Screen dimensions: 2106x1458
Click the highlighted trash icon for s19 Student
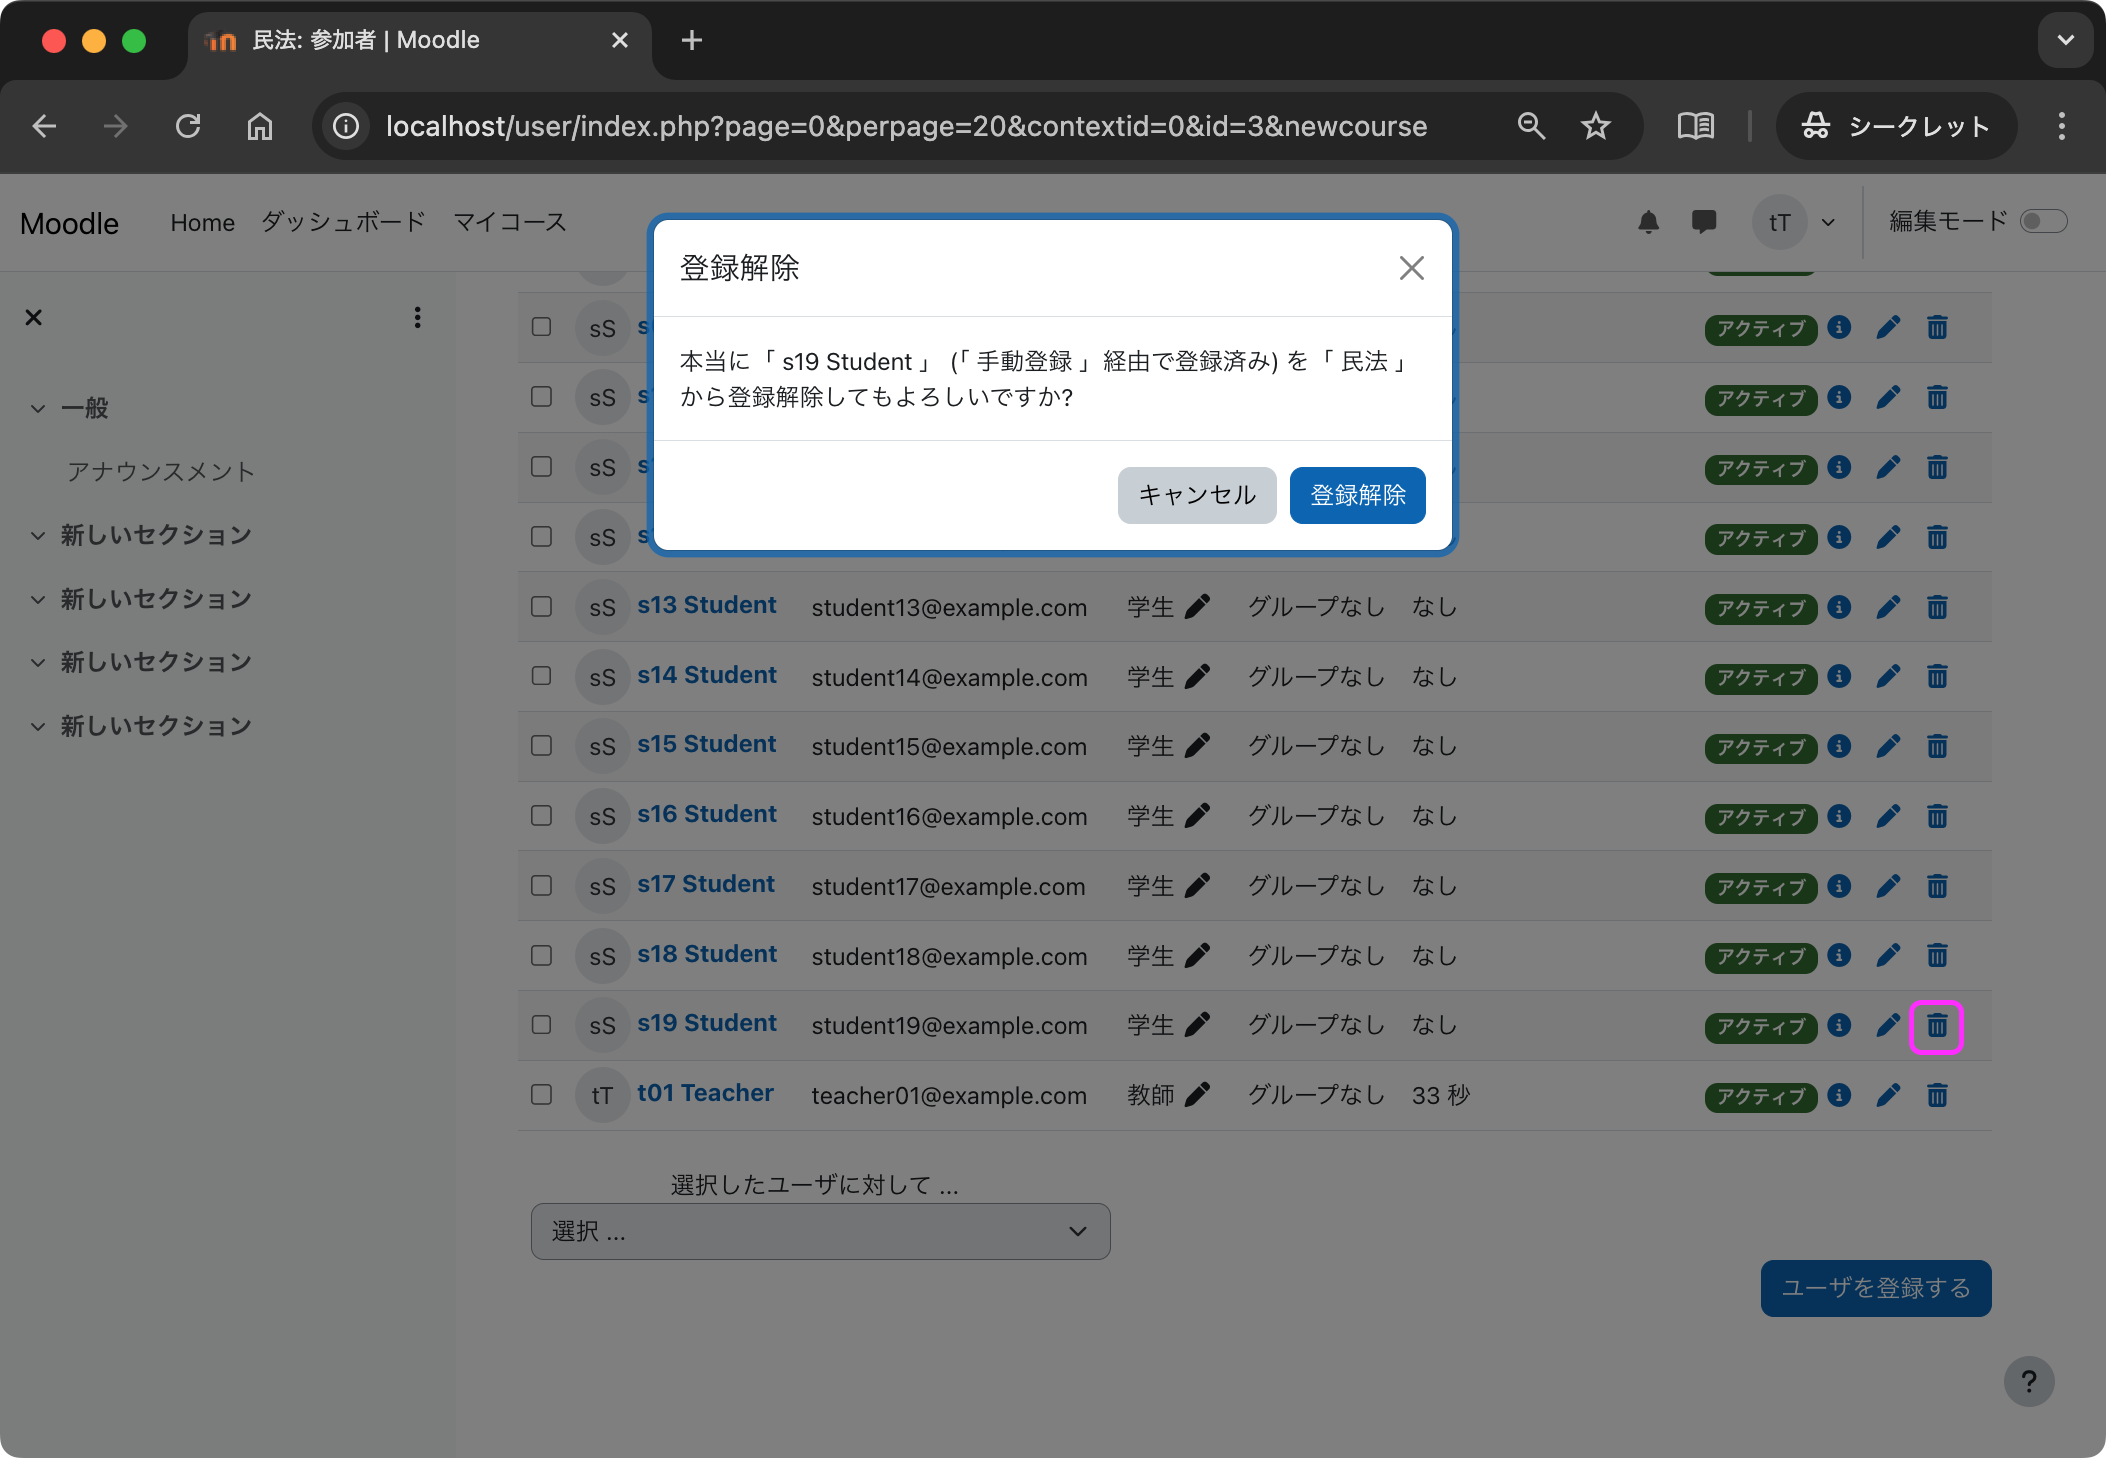[1937, 1026]
